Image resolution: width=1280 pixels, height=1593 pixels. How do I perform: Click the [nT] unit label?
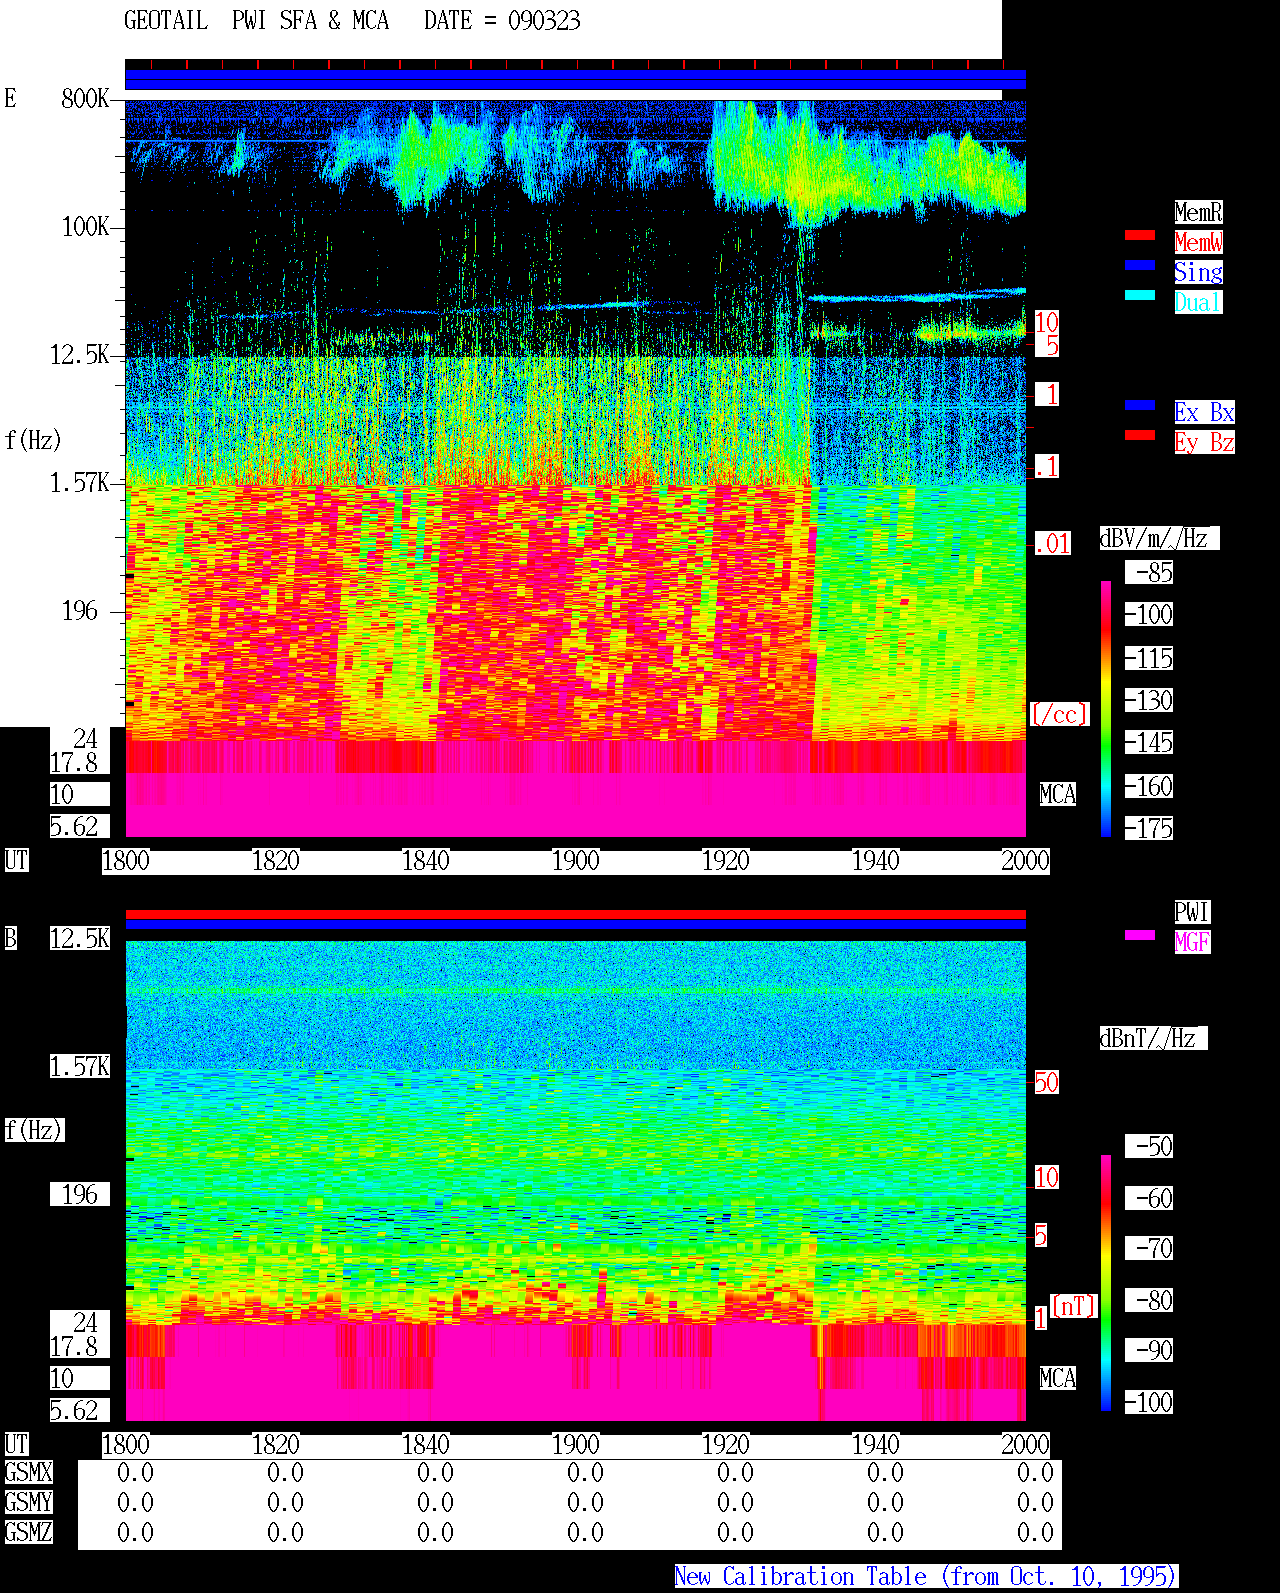1074,1306
